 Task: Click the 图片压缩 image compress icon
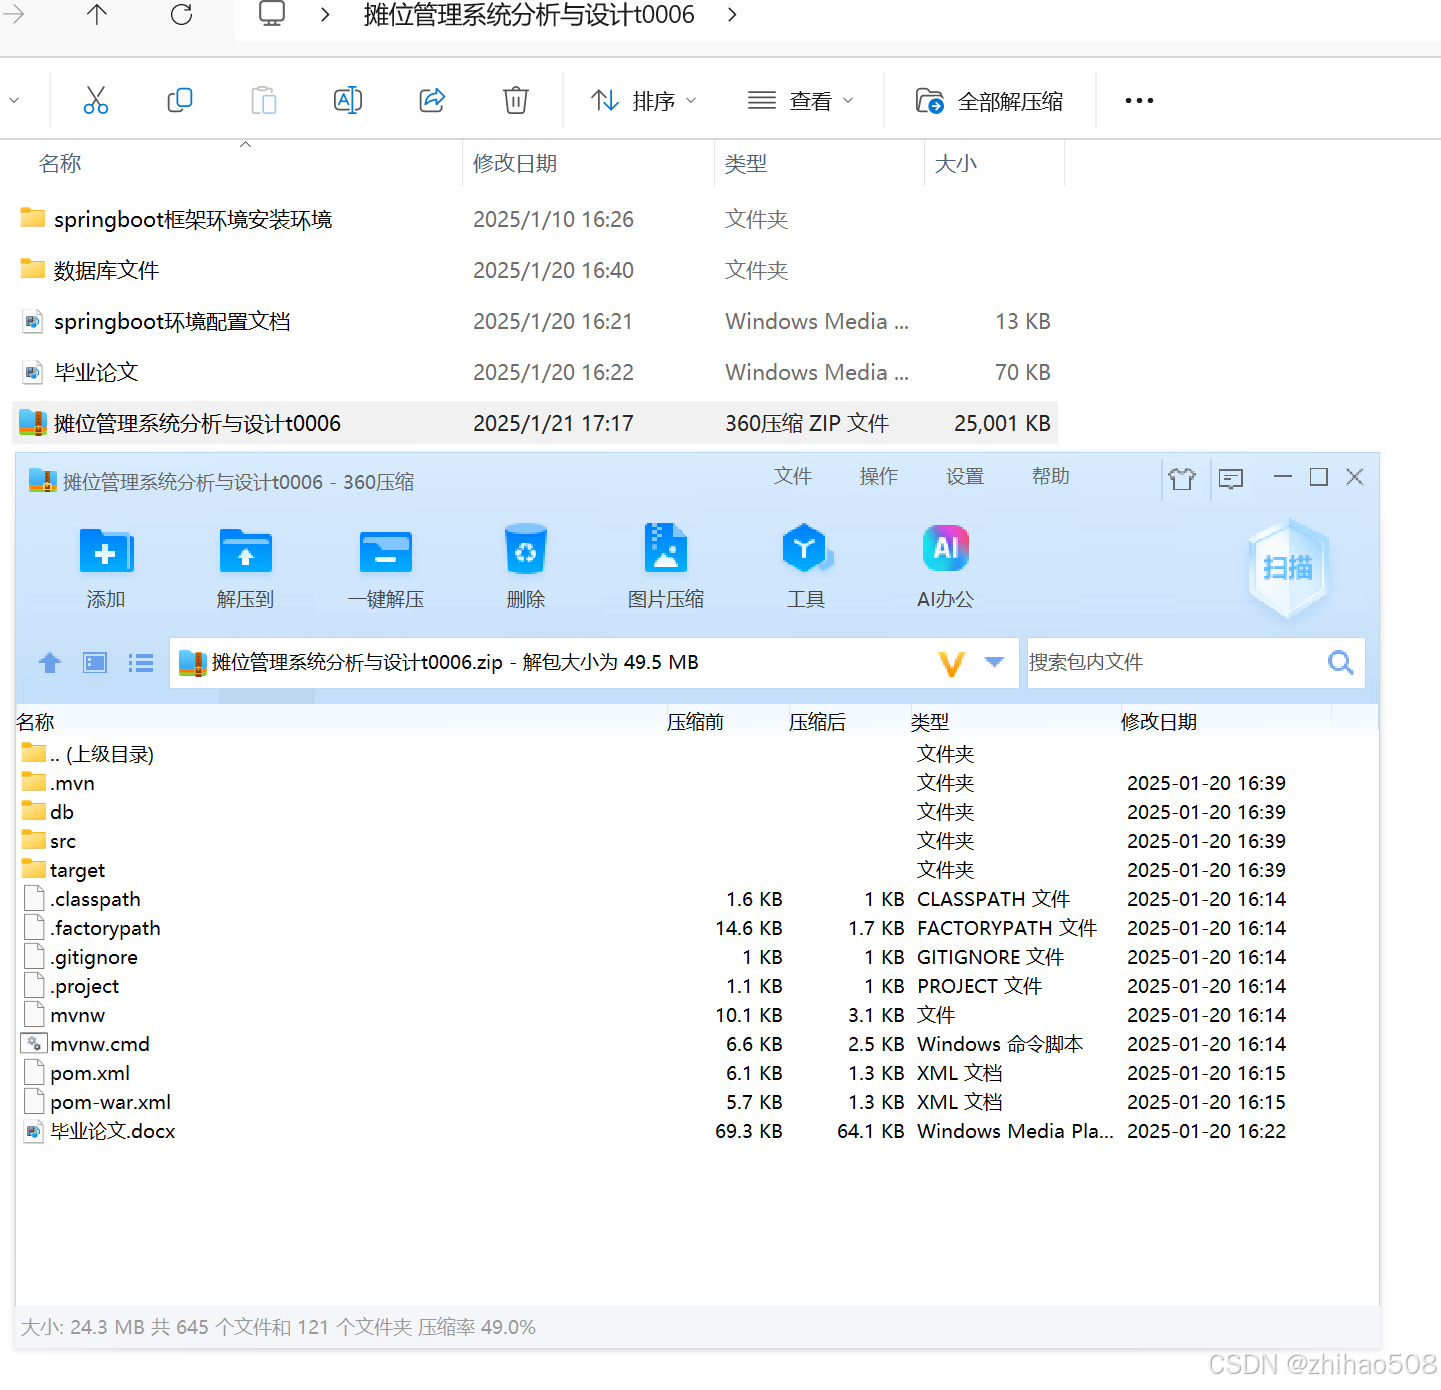tap(666, 567)
